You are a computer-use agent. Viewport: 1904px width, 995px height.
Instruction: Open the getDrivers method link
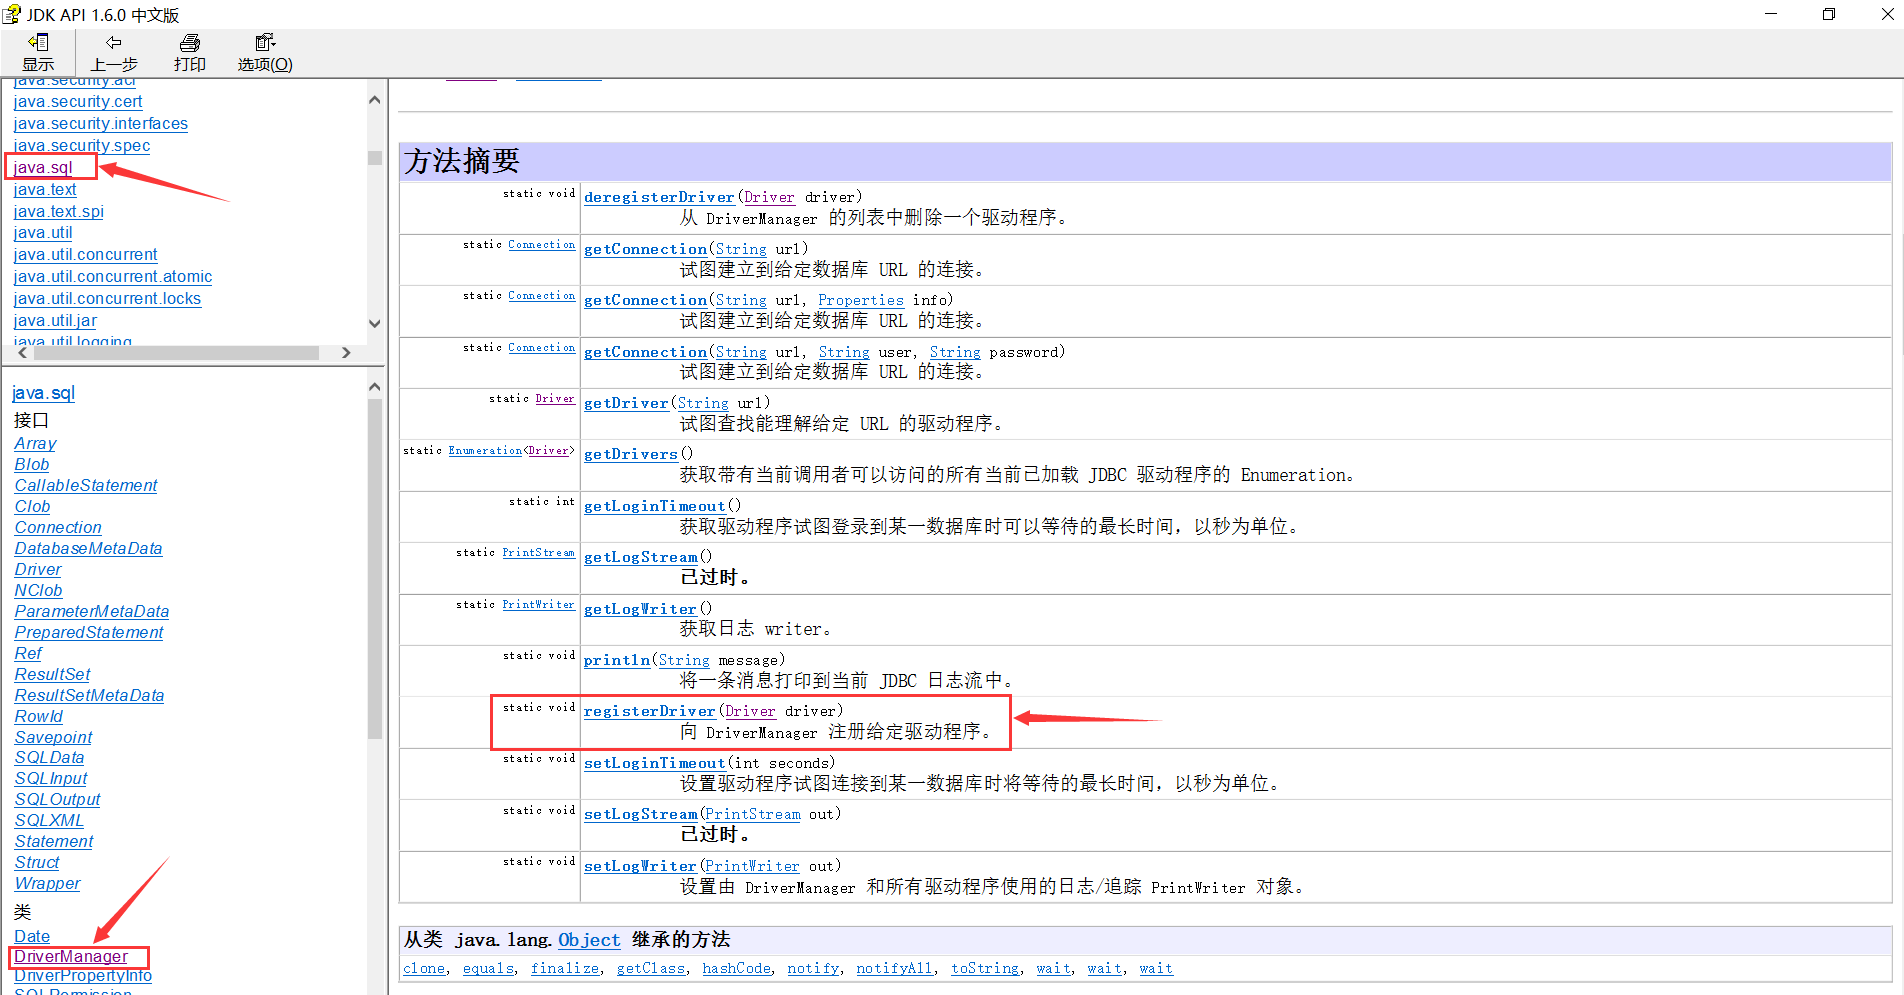pyautogui.click(x=631, y=453)
